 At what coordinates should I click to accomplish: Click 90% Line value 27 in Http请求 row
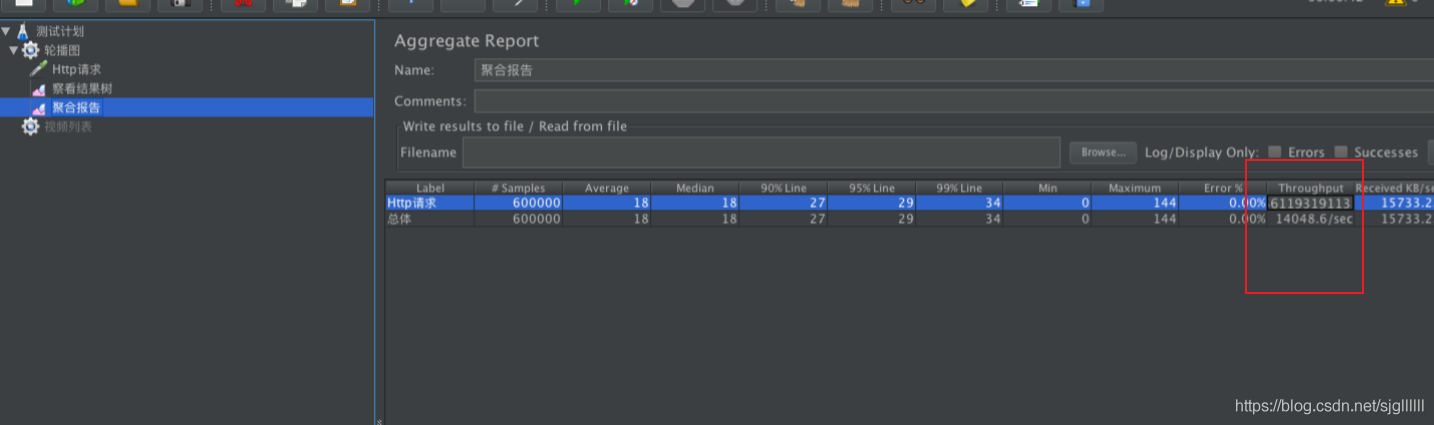point(783,203)
